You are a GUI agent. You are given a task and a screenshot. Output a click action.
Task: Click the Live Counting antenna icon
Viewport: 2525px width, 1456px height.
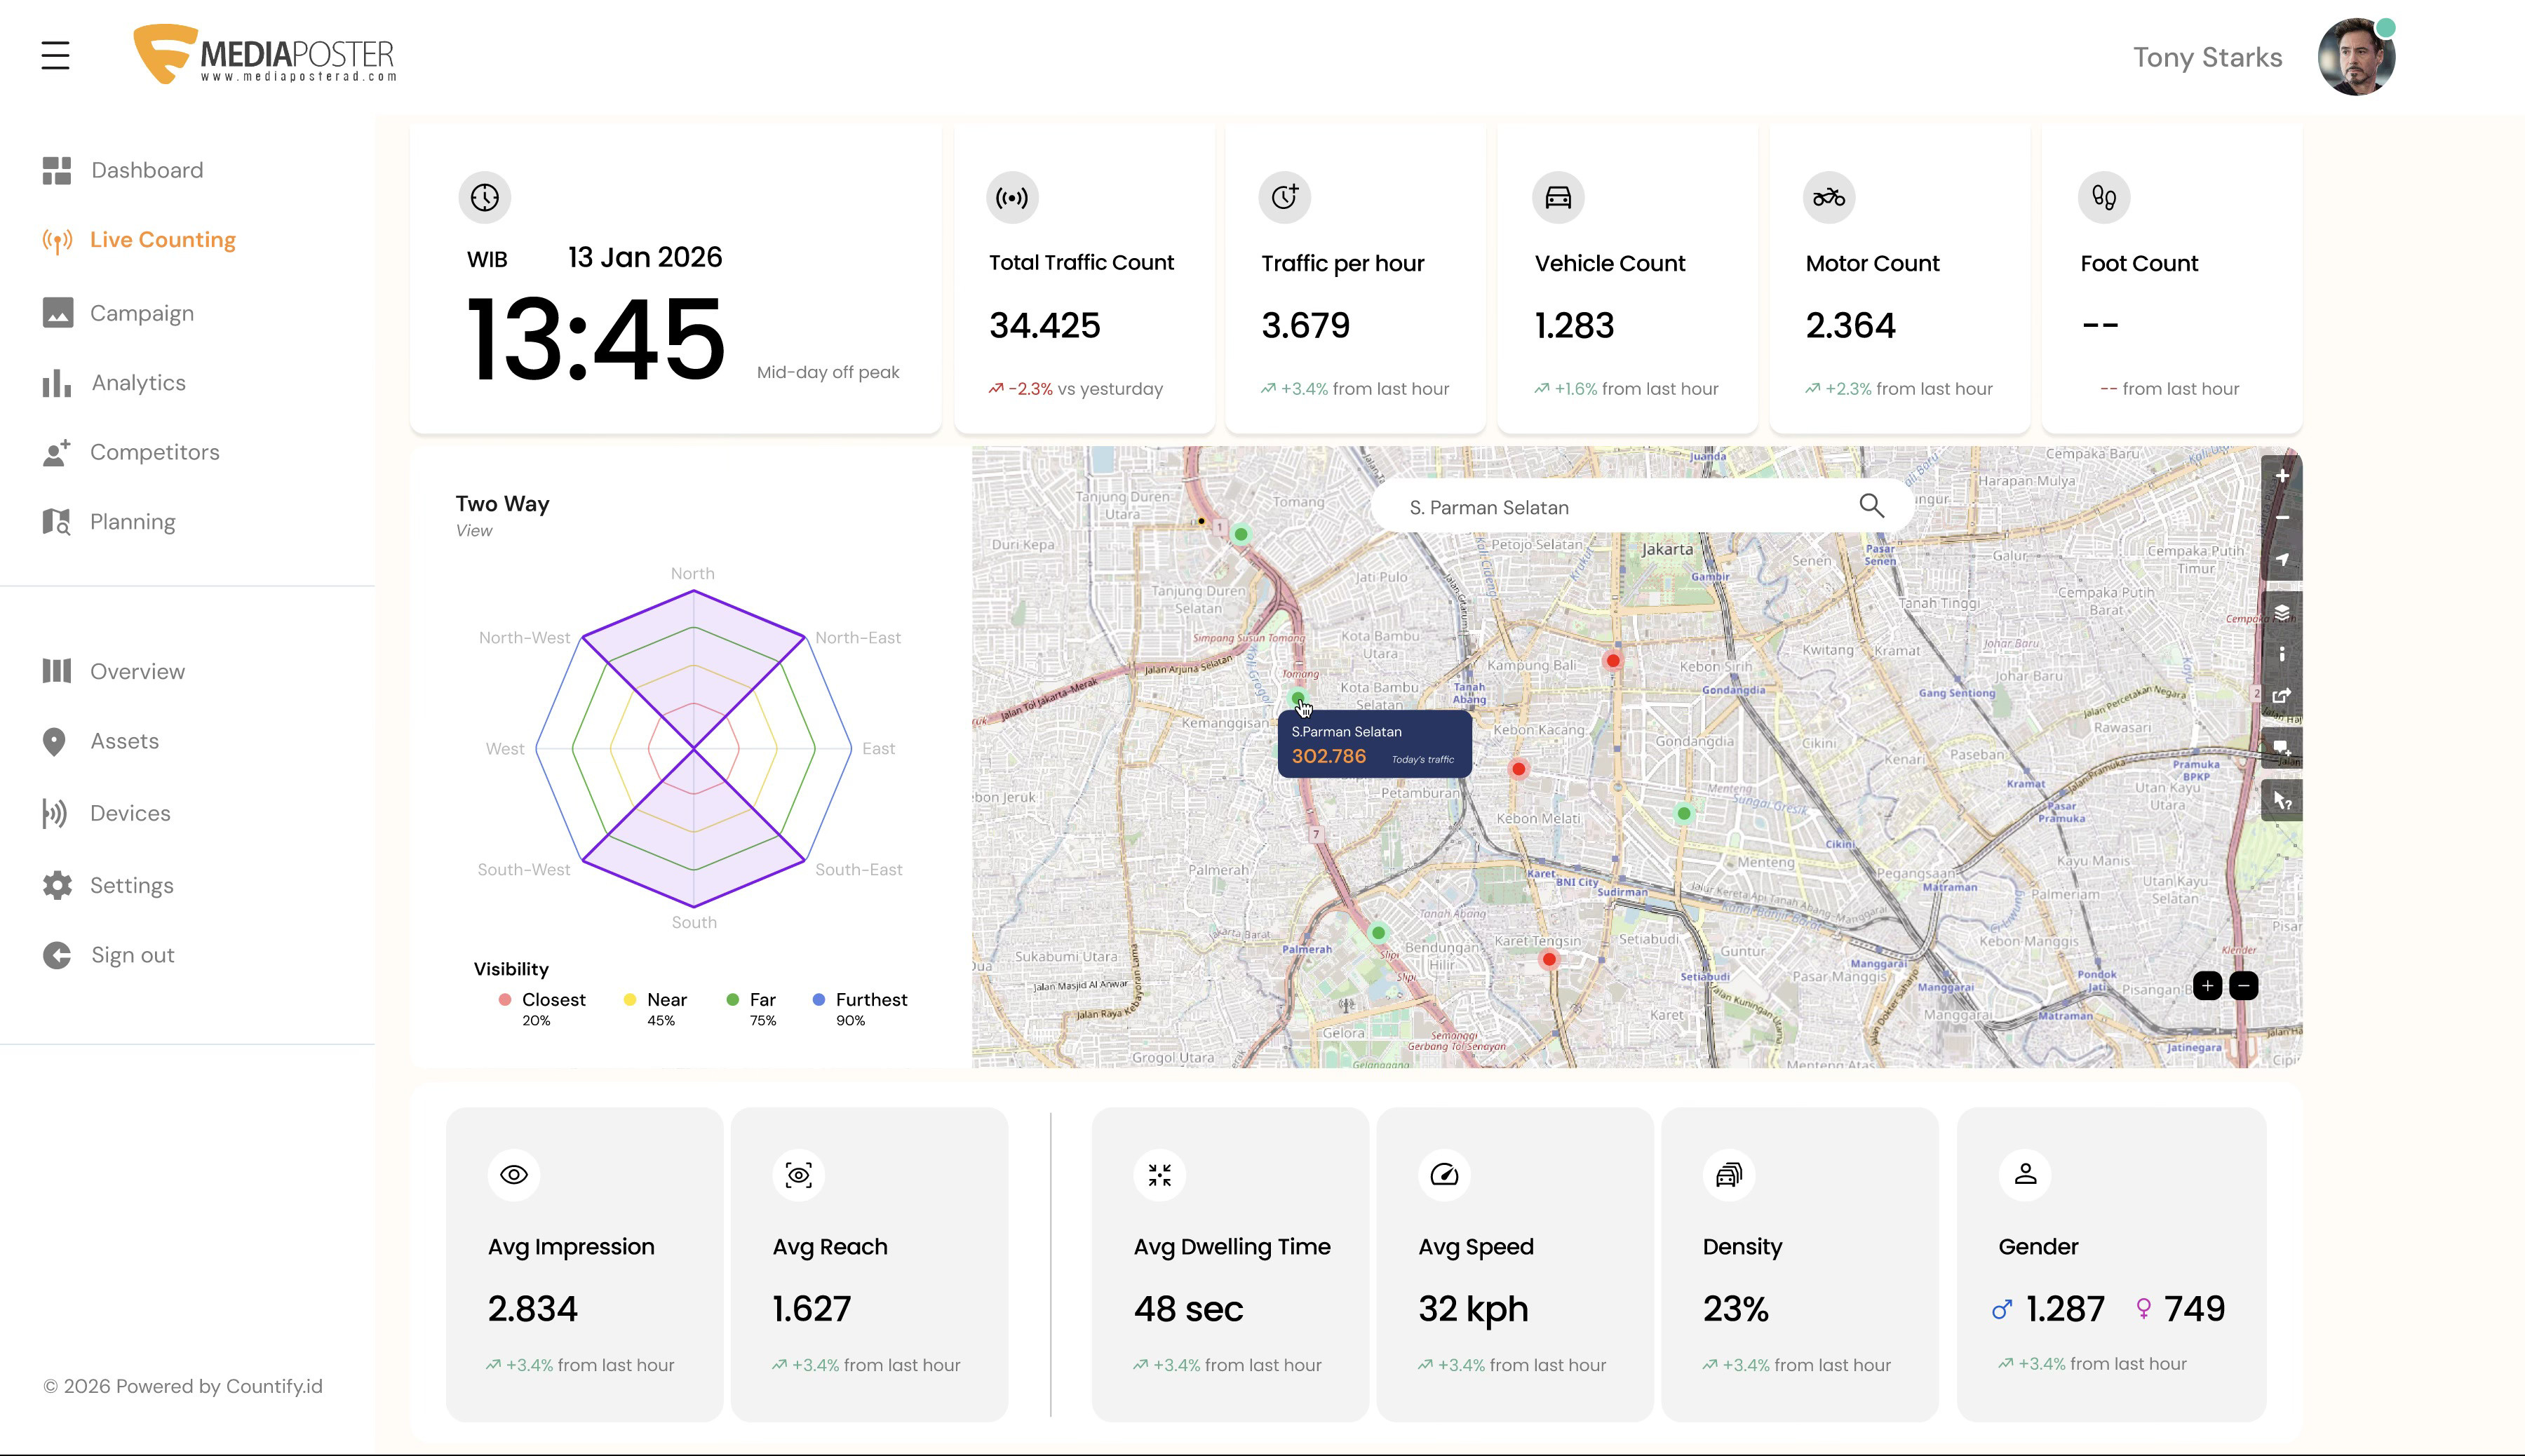[57, 240]
